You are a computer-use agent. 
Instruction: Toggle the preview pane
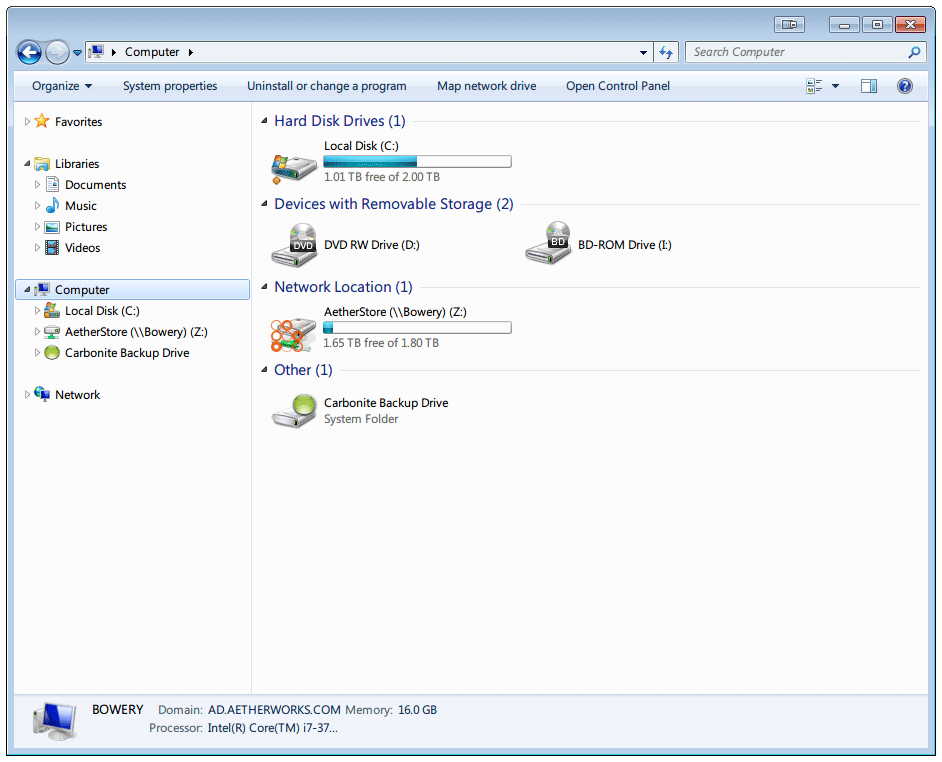click(869, 86)
